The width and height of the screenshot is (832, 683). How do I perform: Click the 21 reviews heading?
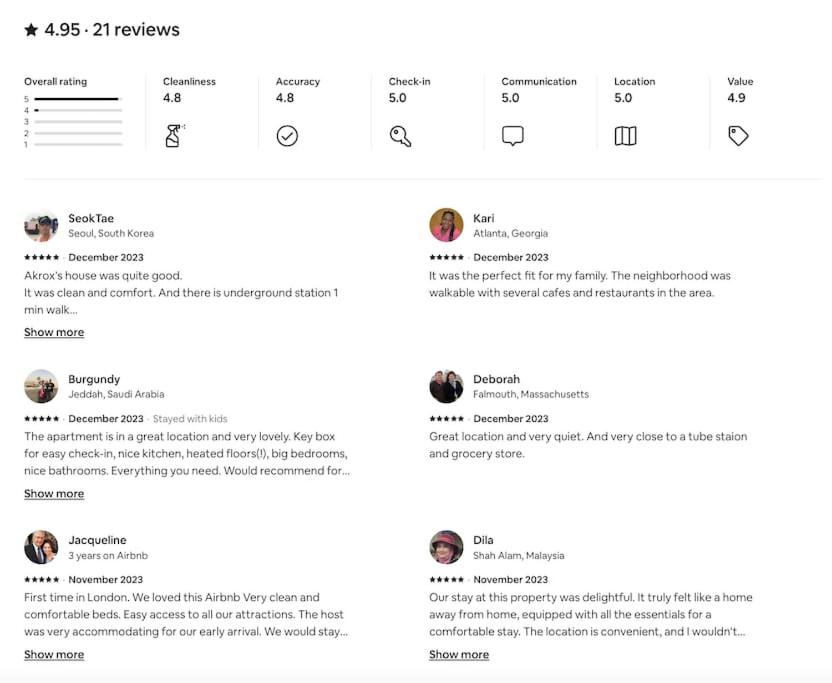[x=136, y=30]
